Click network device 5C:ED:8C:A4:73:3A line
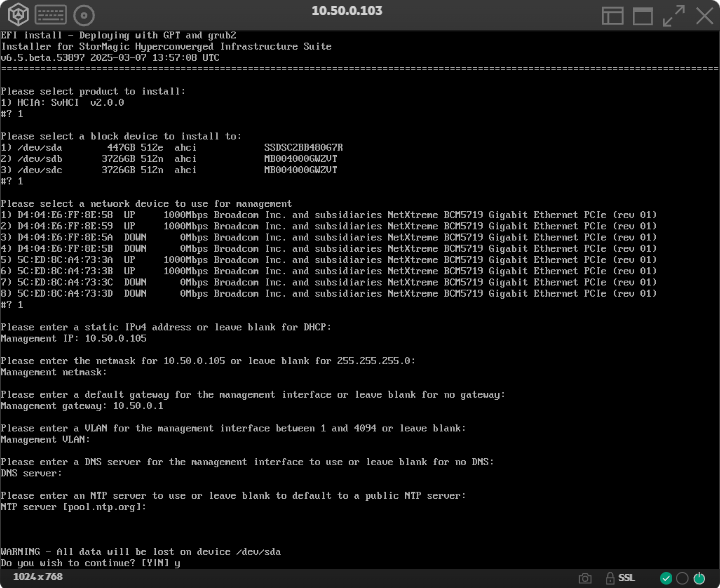The image size is (720, 588). click(x=329, y=260)
